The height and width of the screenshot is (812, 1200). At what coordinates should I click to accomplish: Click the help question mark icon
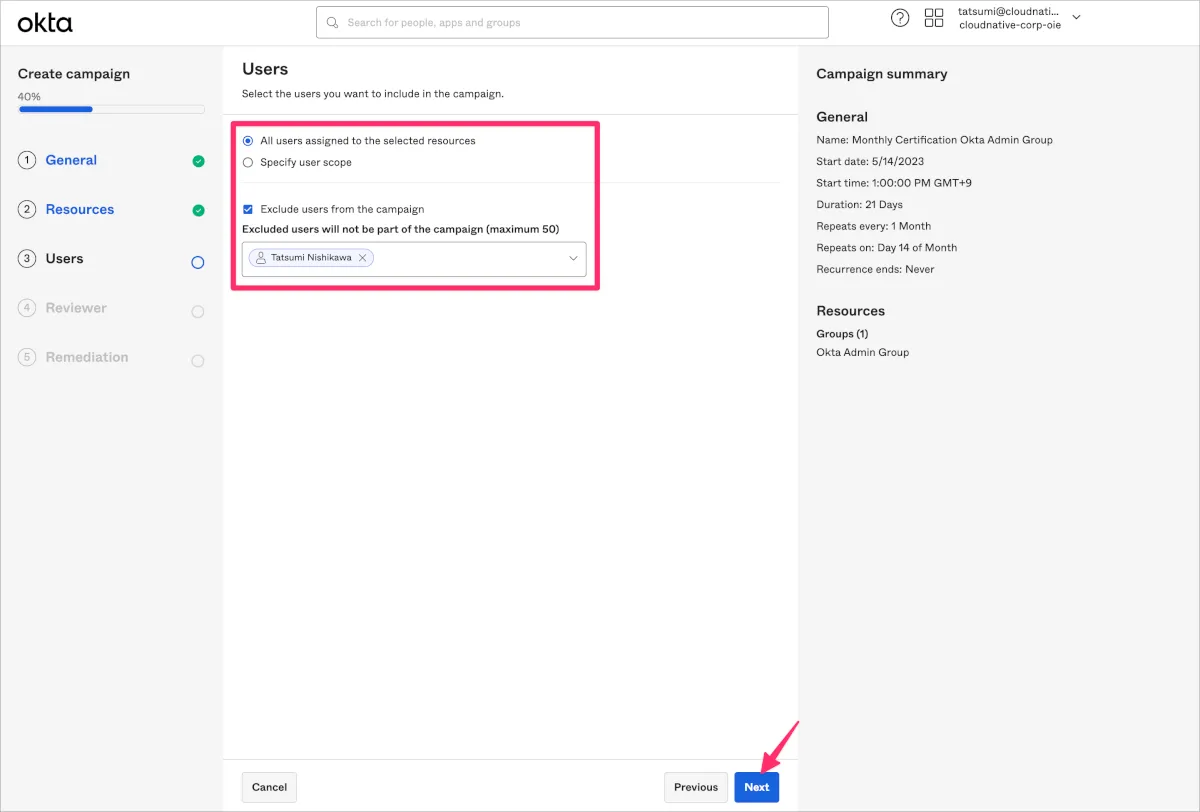click(900, 18)
